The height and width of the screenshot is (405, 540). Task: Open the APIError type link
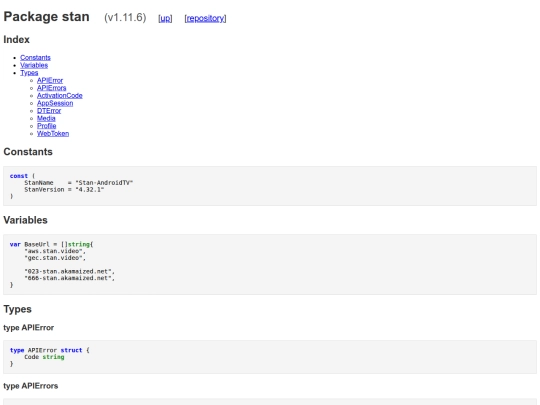pyautogui.click(x=50, y=80)
